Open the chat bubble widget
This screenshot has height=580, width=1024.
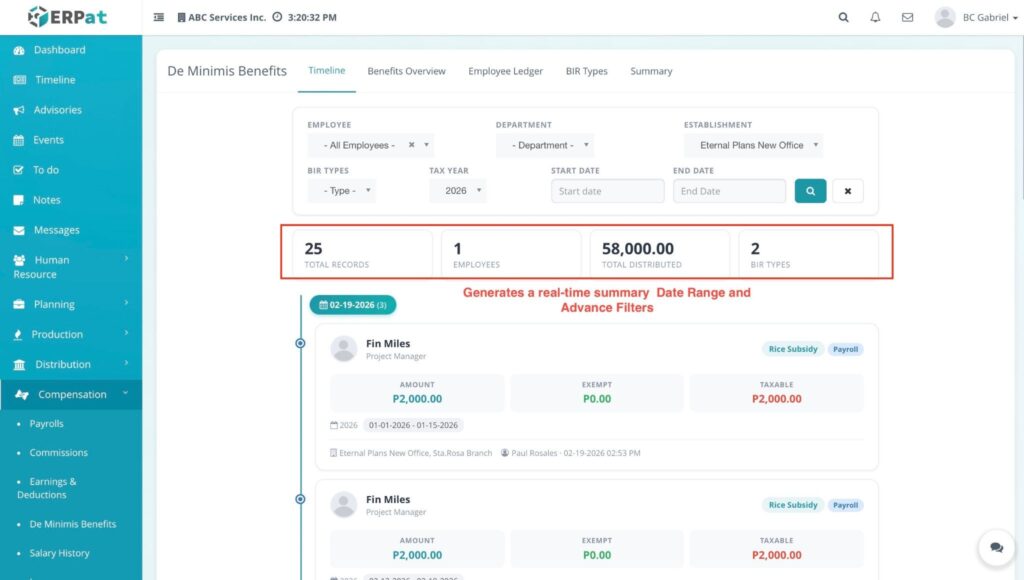[996, 547]
